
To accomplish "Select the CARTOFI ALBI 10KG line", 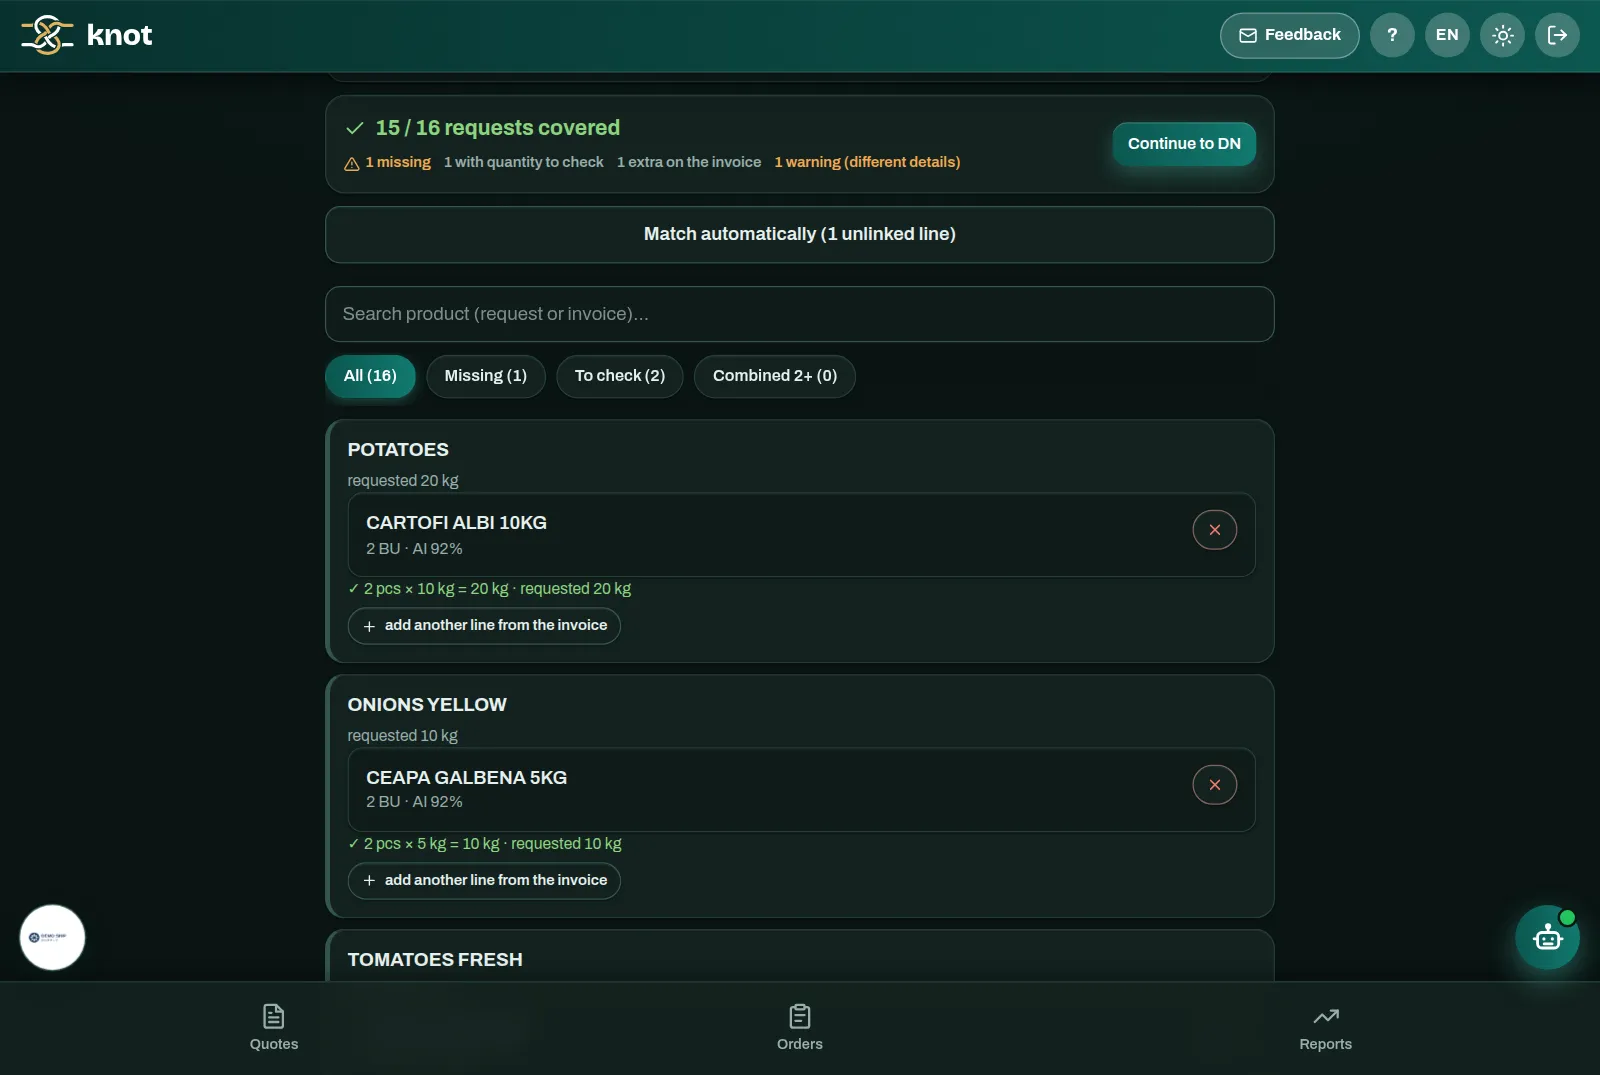I will (x=801, y=535).
